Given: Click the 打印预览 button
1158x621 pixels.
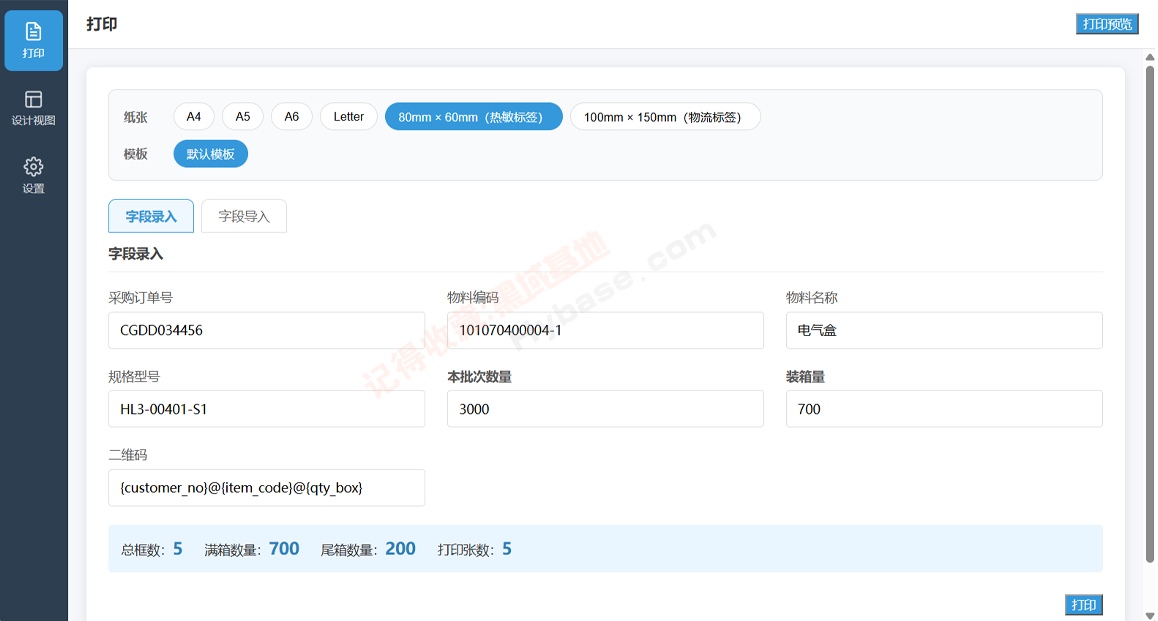Looking at the screenshot, I should click(1107, 24).
